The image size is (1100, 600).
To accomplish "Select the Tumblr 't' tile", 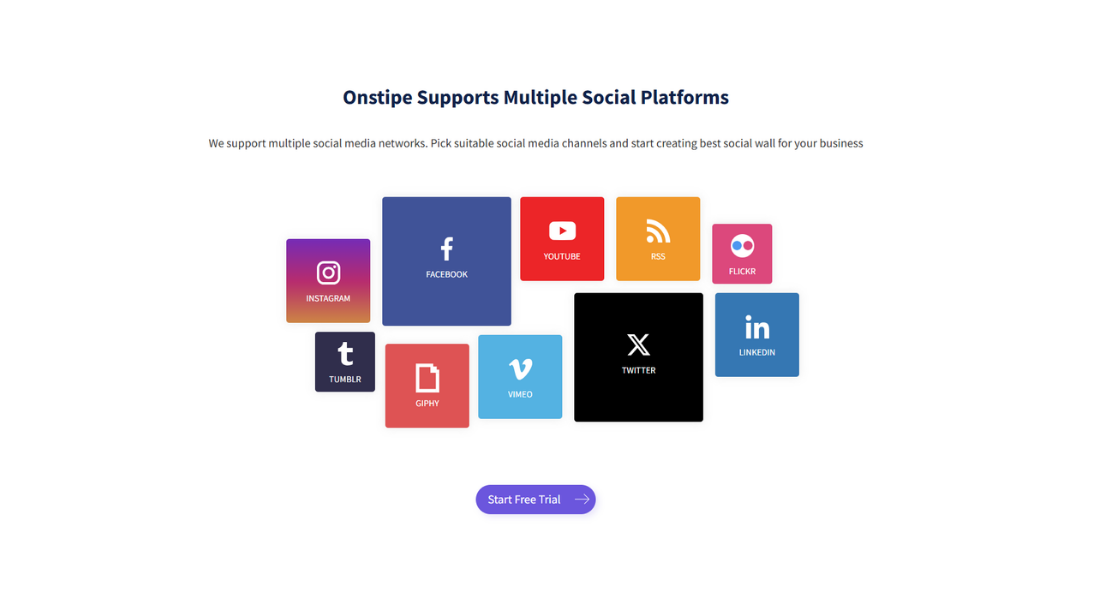I will point(345,361).
